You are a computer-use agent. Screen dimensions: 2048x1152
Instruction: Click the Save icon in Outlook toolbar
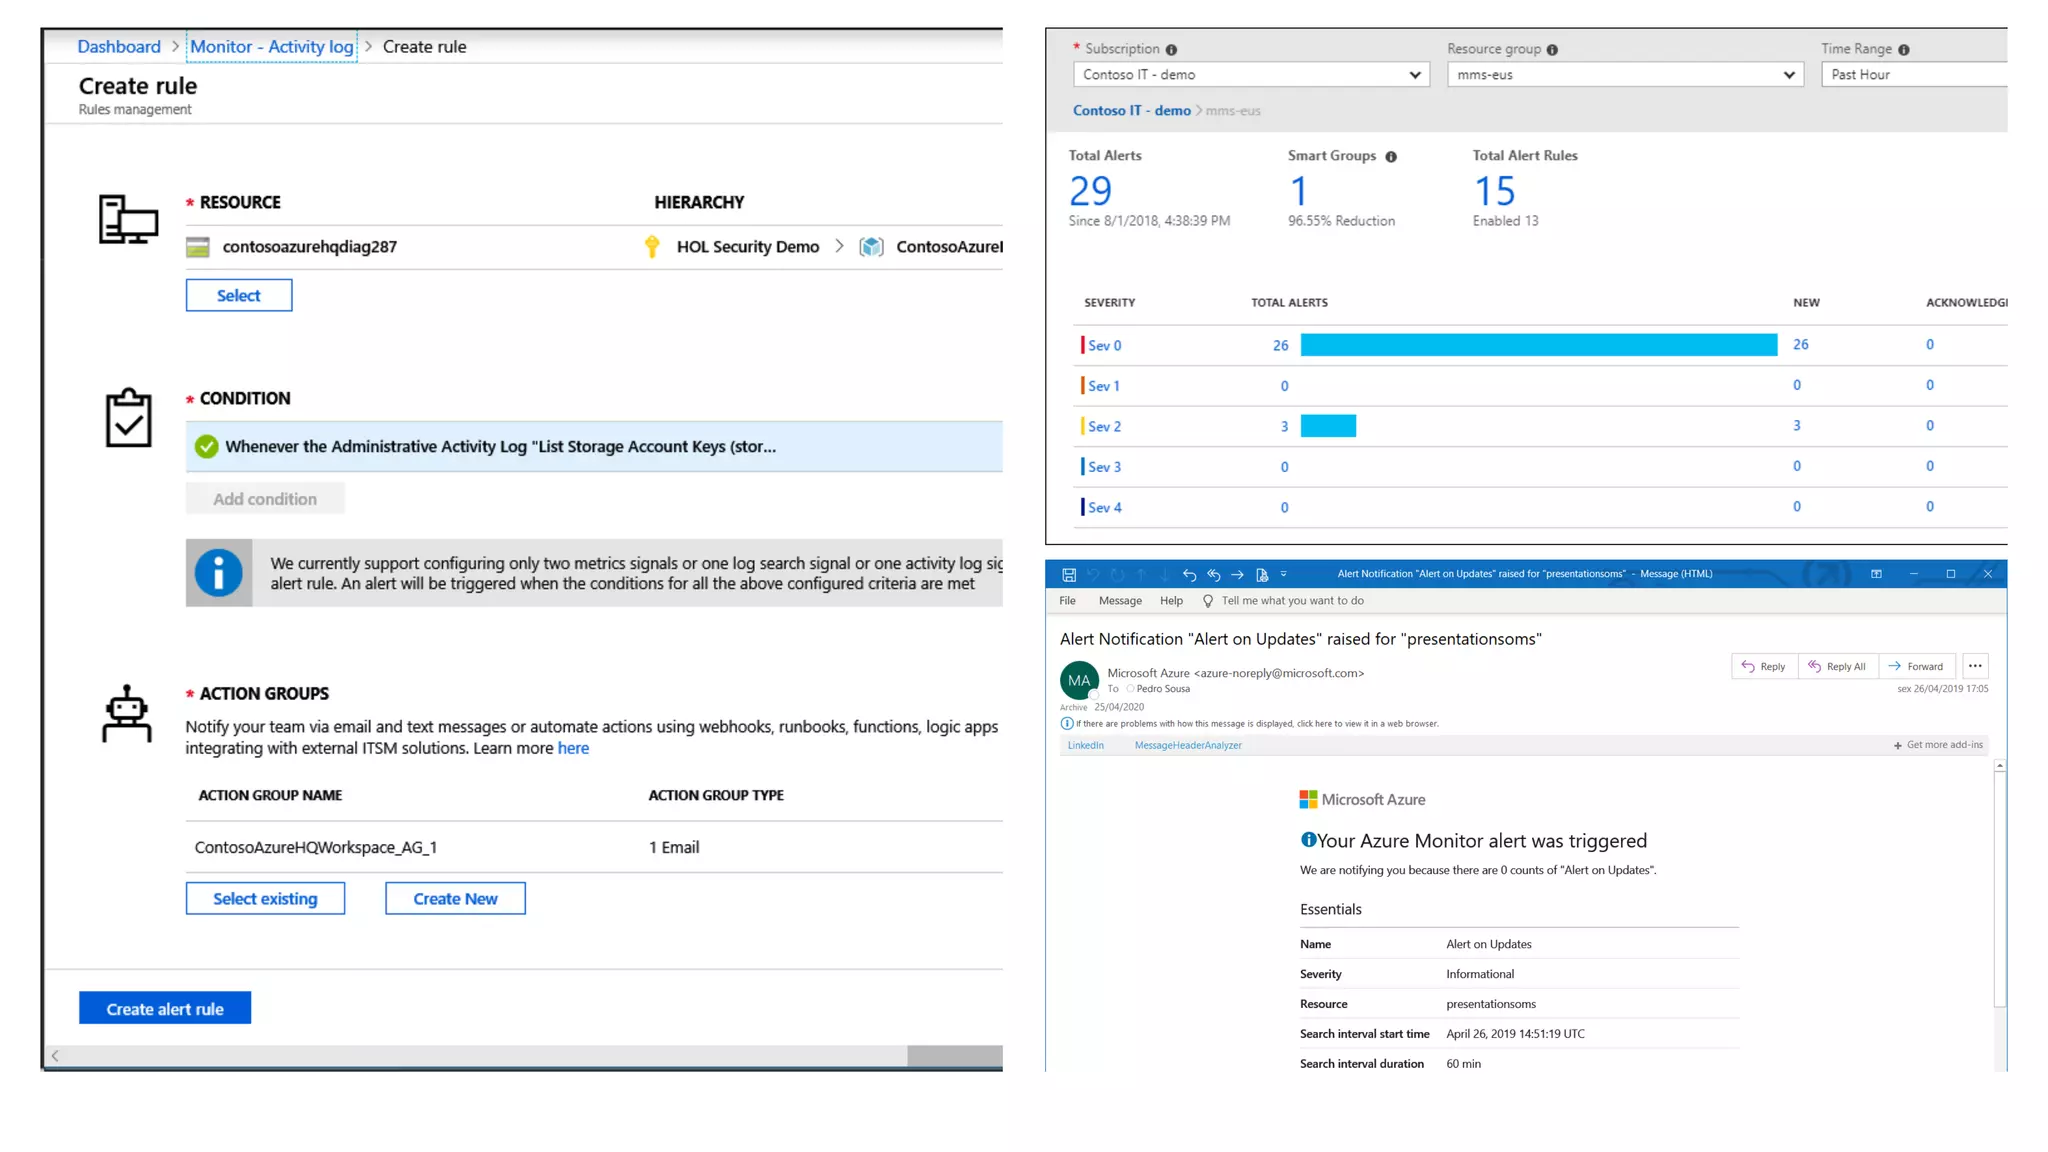1069,575
